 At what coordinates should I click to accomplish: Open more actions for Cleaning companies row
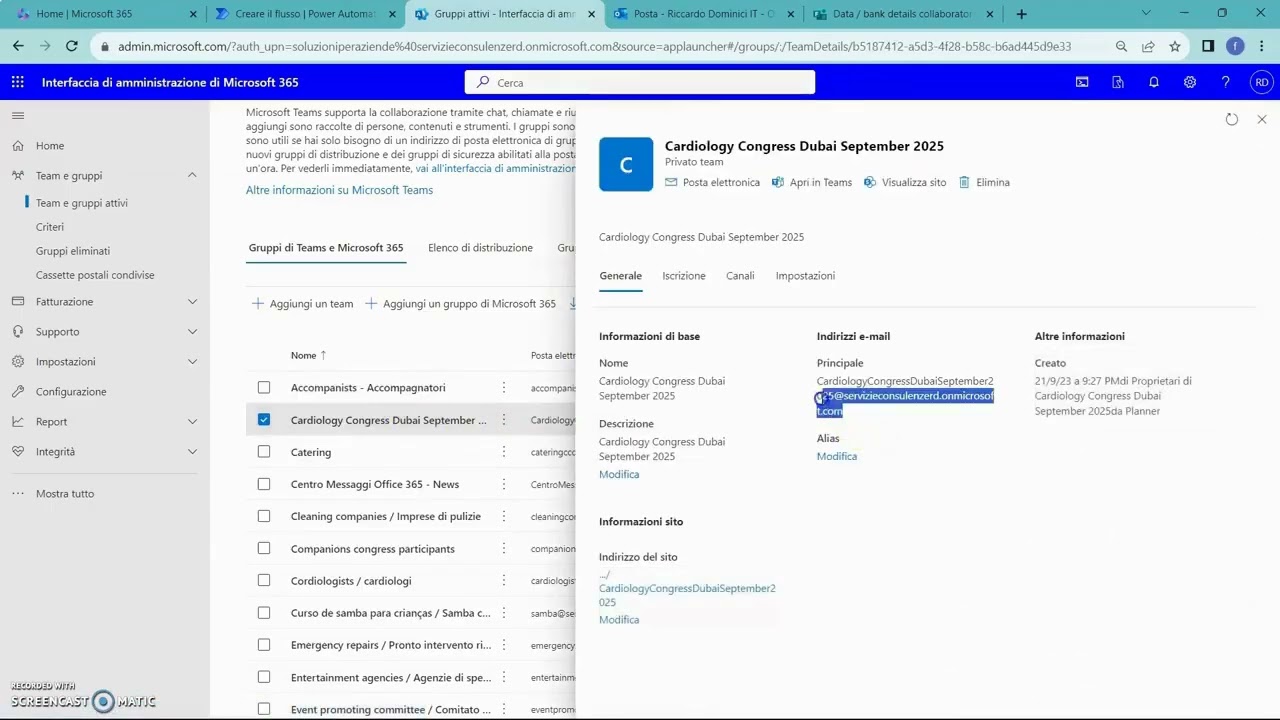click(x=504, y=516)
